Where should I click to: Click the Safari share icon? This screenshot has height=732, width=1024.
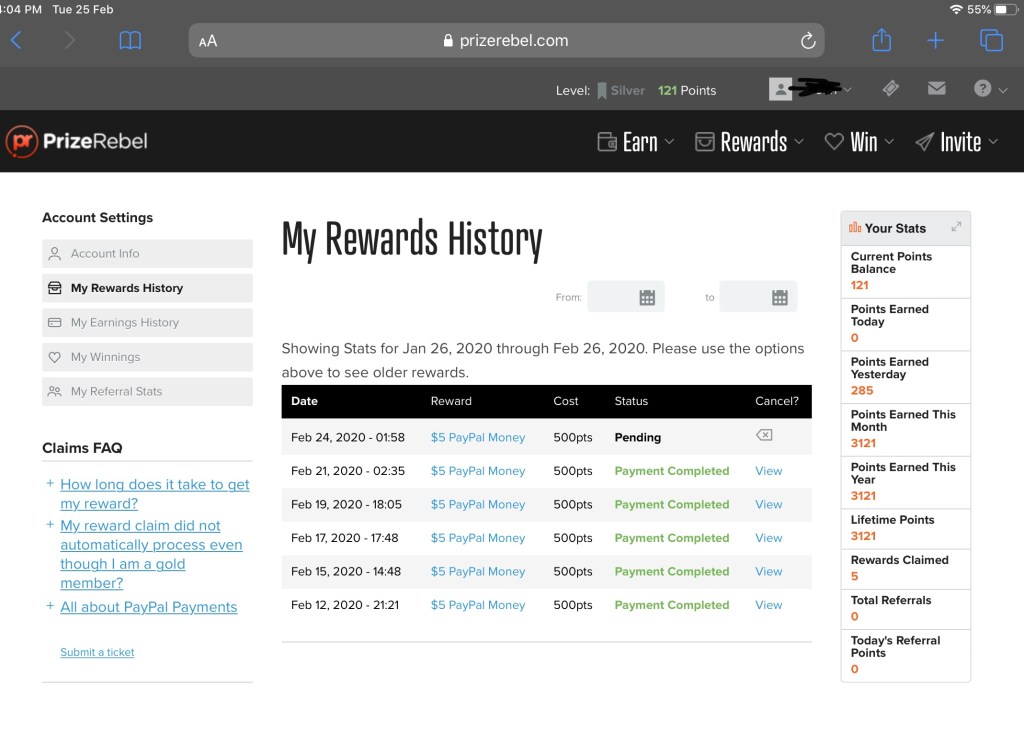tap(881, 40)
